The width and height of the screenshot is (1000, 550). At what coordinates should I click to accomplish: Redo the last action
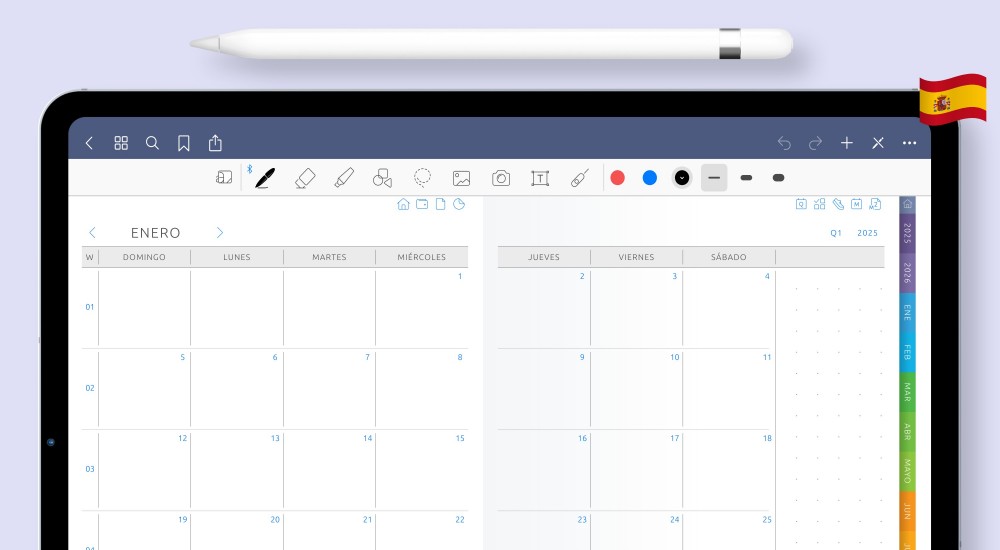(x=815, y=143)
